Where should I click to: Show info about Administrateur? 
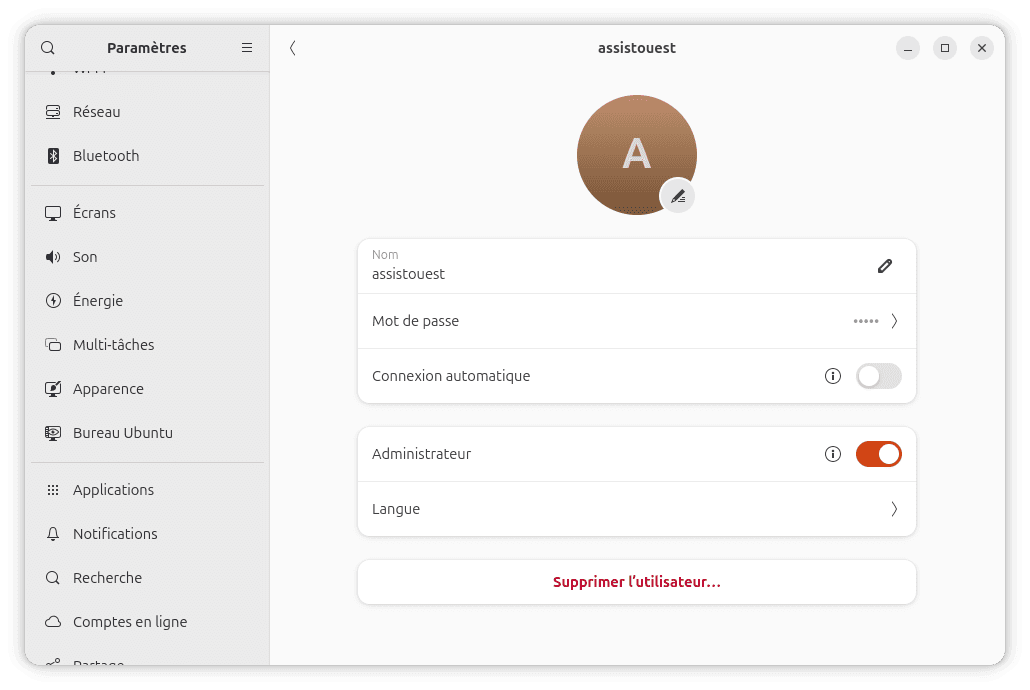[833, 454]
